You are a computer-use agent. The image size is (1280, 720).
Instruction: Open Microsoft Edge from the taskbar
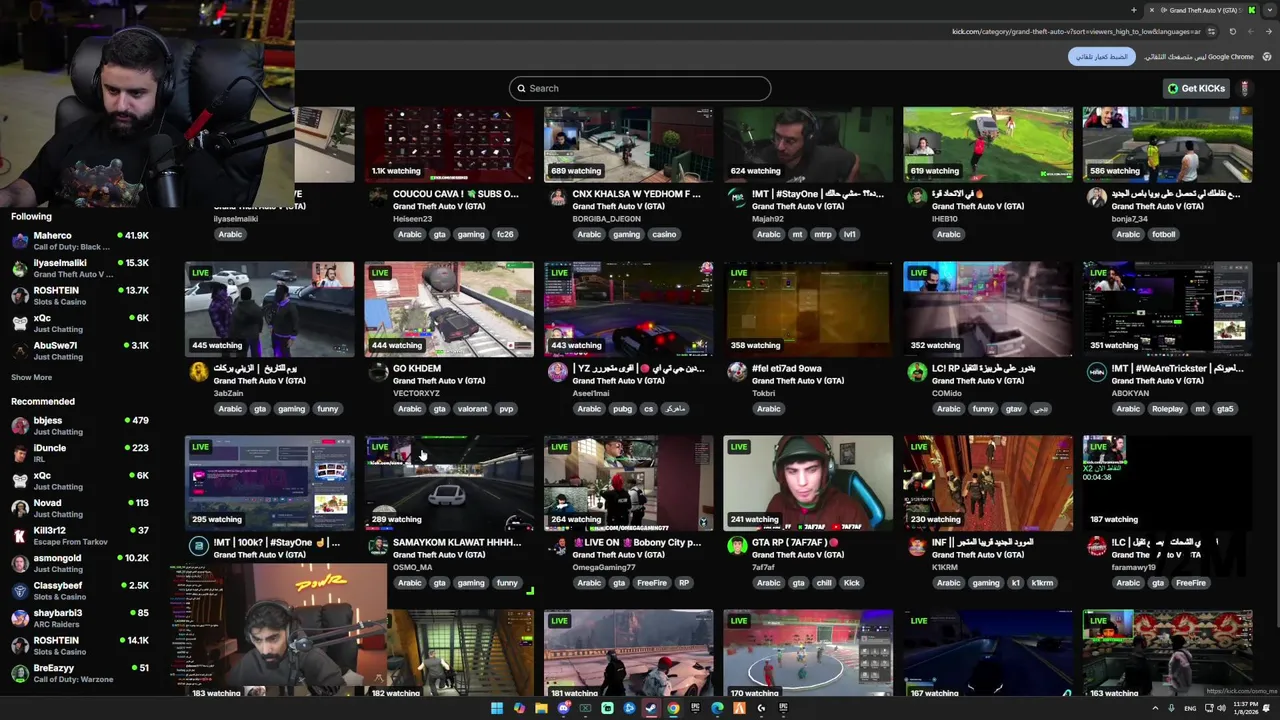[717, 708]
